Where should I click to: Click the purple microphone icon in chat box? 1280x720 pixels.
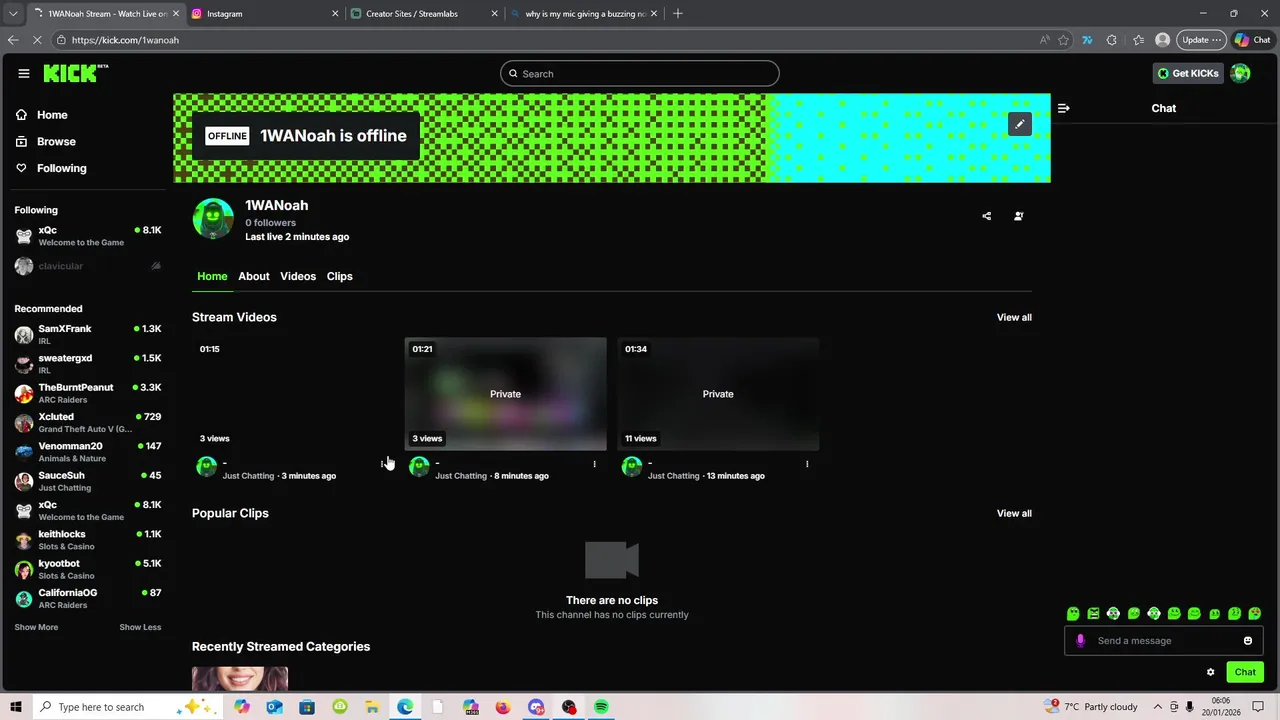click(x=1080, y=641)
